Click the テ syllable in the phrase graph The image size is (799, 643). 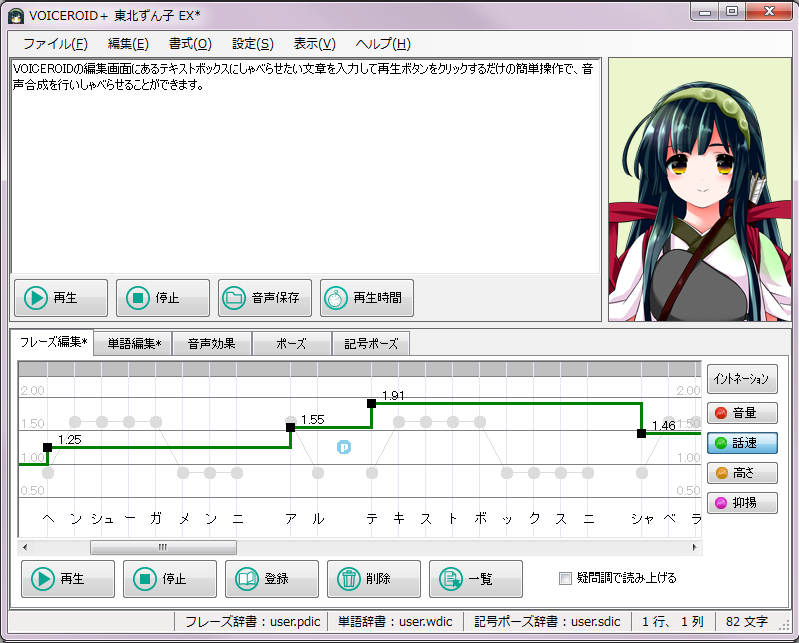(x=371, y=519)
